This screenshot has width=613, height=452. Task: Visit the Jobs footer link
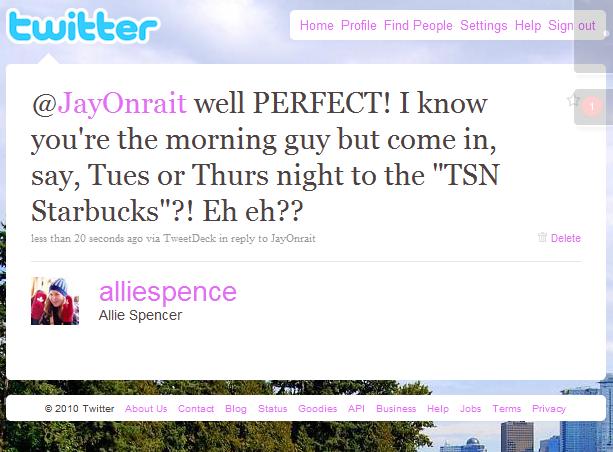[x=470, y=409]
